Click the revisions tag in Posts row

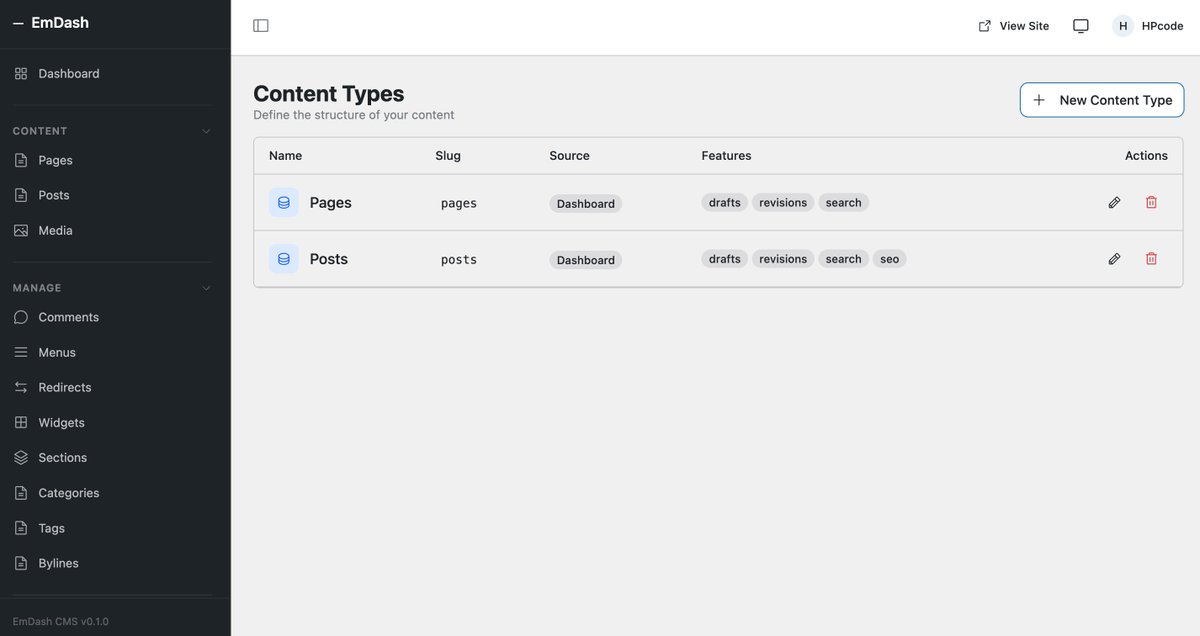(x=783, y=259)
